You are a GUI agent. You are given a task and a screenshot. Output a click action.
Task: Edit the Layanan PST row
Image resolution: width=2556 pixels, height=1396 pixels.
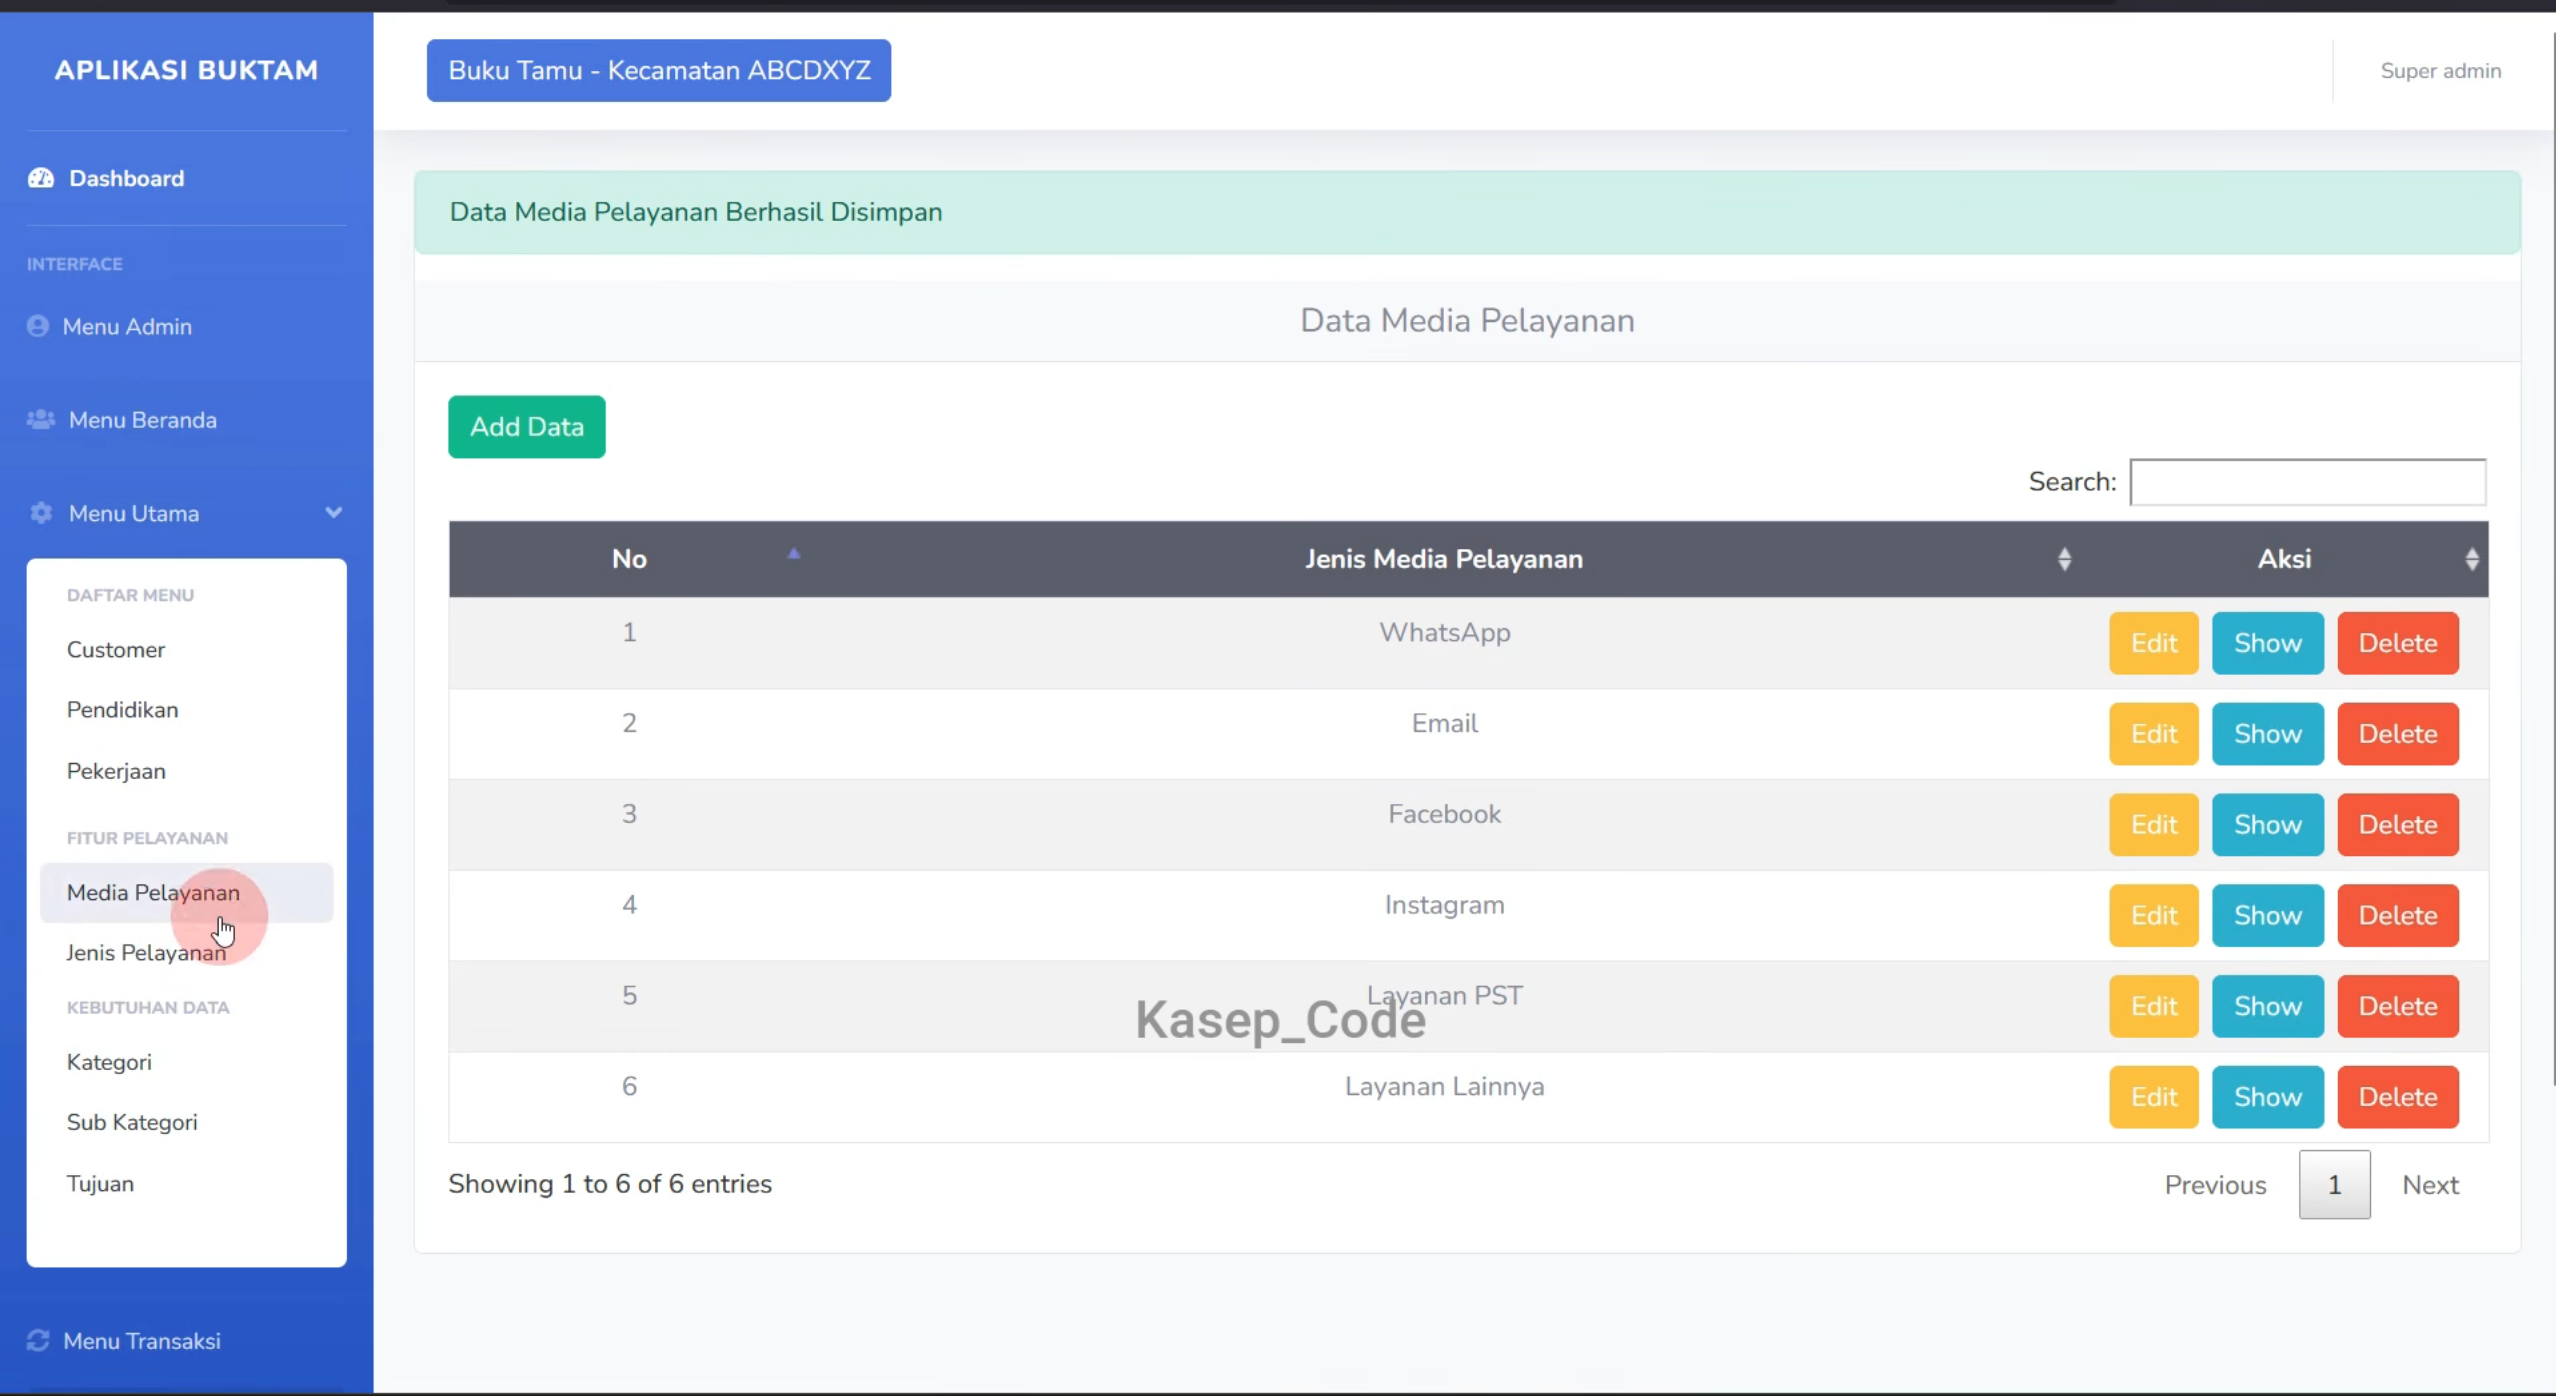tap(2154, 1006)
